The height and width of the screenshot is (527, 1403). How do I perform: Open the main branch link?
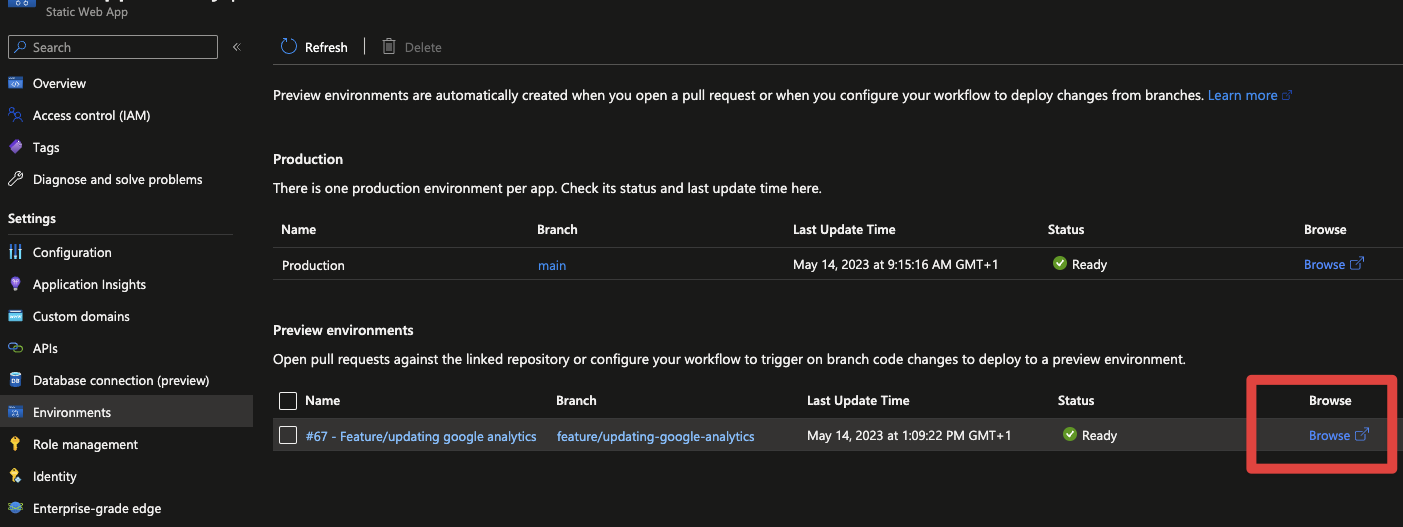552,265
